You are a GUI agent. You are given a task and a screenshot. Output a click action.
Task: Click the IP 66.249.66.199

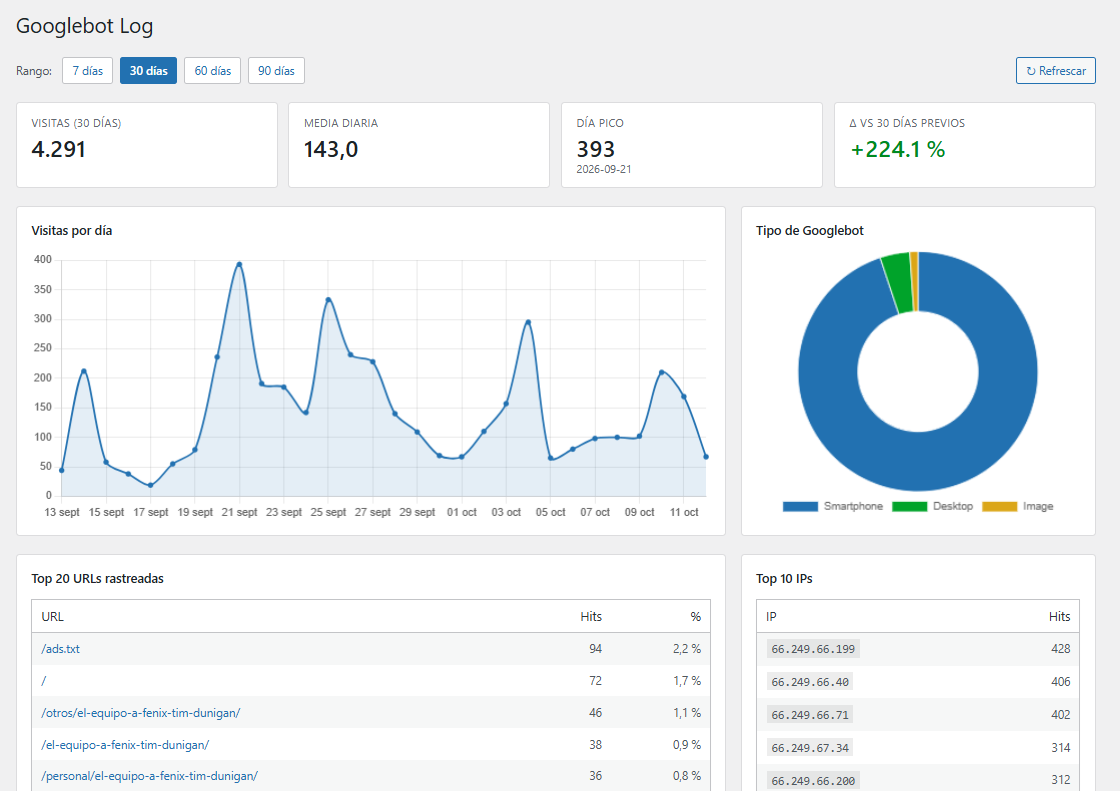(x=813, y=649)
